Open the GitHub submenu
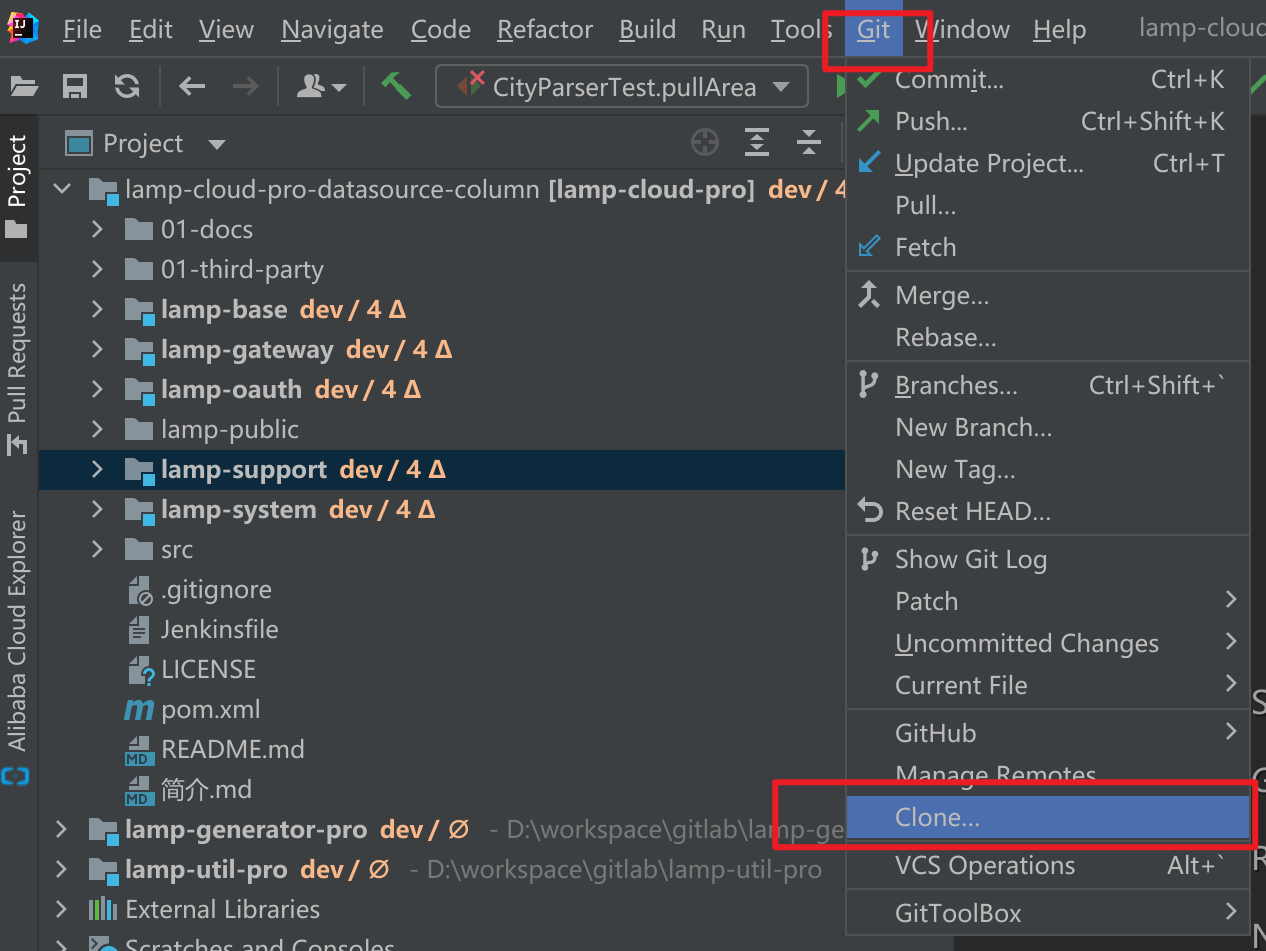Screen dimensions: 1266x951 pyautogui.click(x=936, y=733)
